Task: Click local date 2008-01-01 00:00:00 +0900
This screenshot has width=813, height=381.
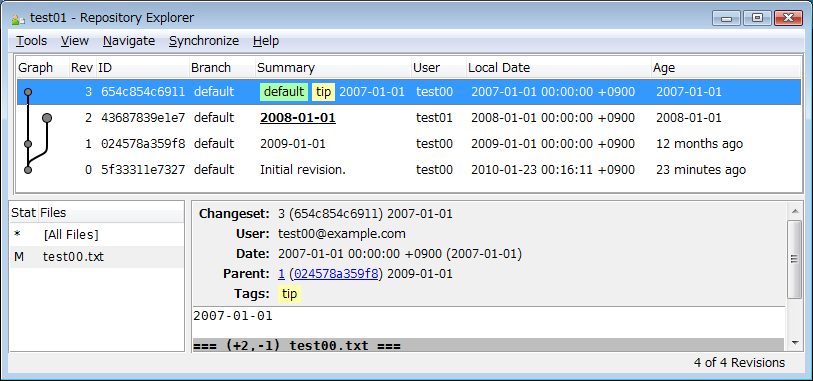Action: tap(553, 118)
